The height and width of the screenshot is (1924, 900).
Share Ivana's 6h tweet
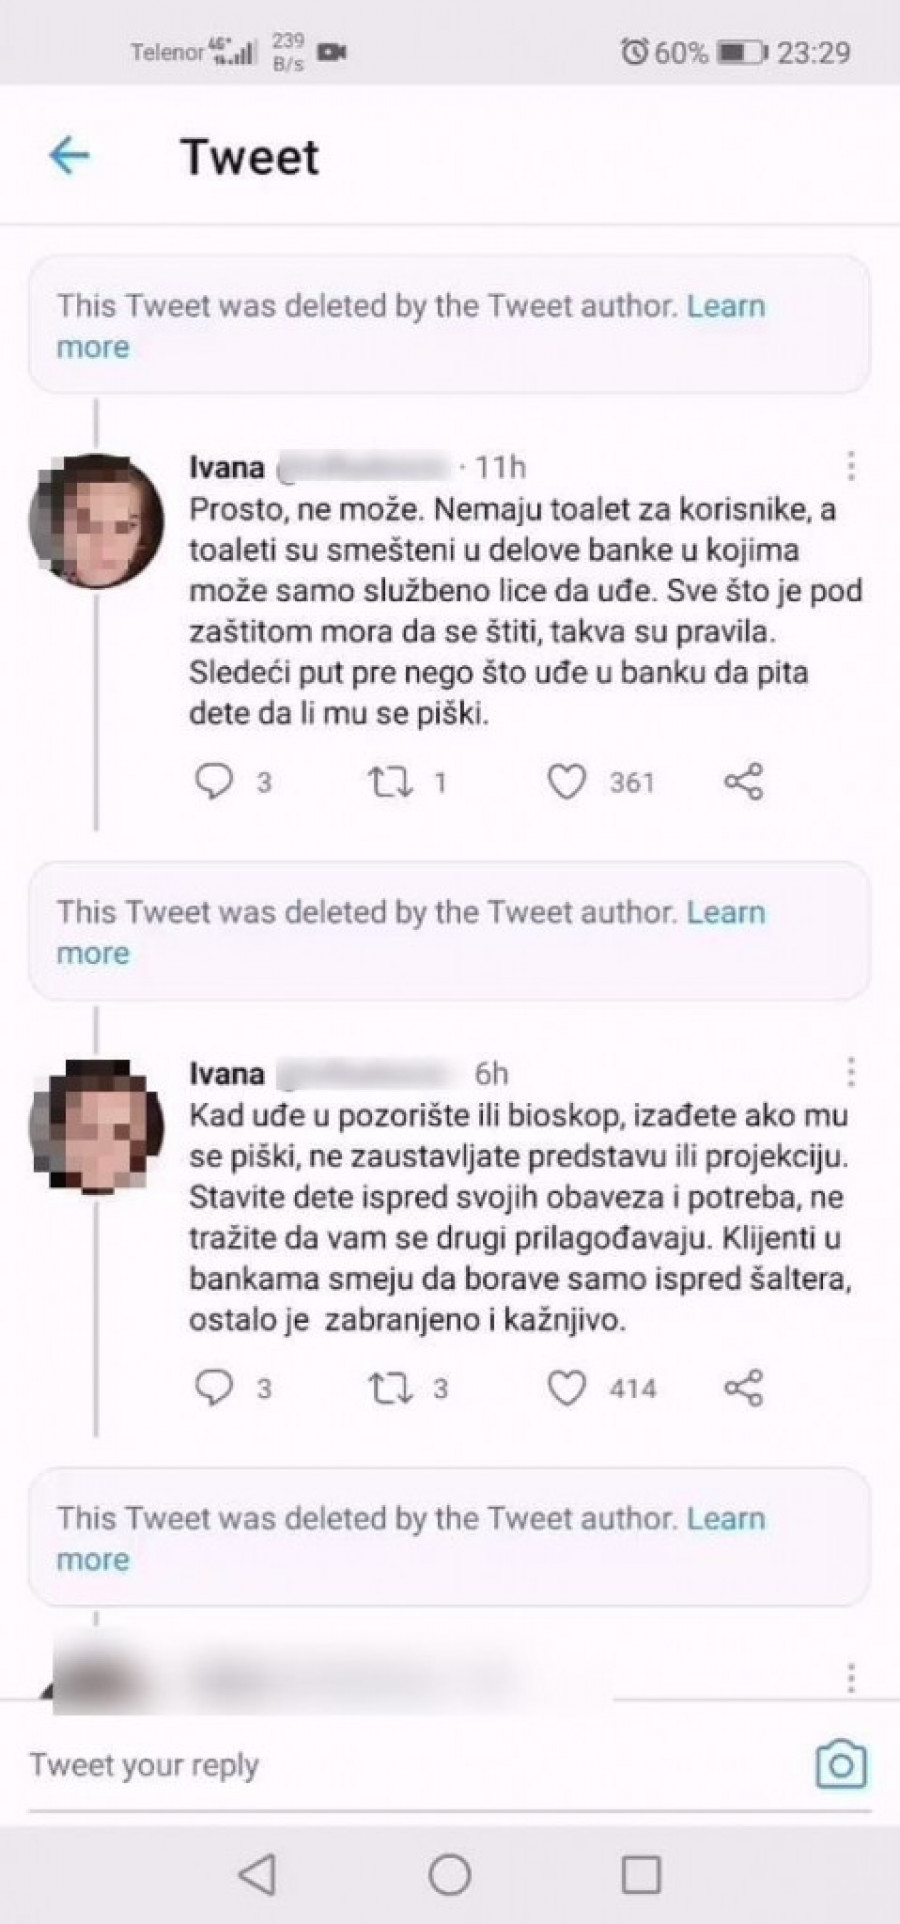(x=743, y=1387)
